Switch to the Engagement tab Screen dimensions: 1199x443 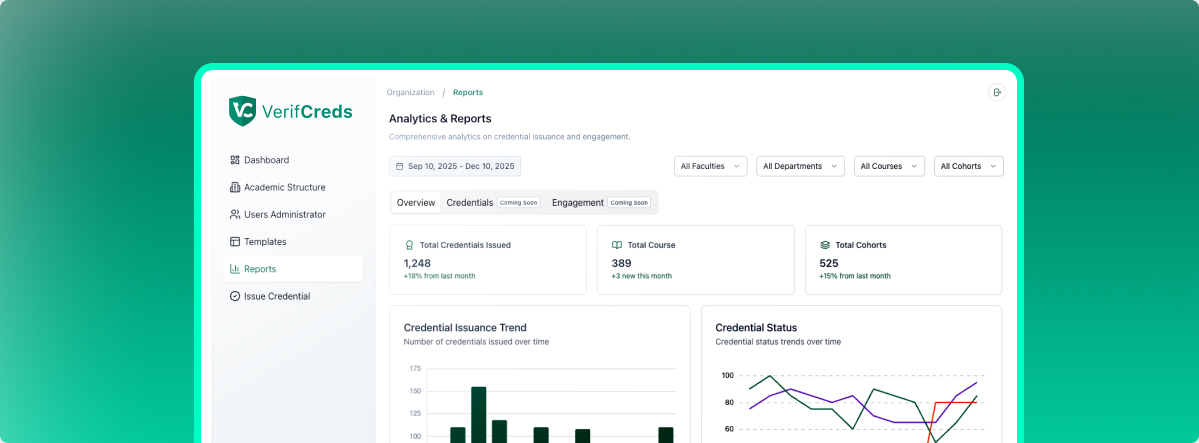(602, 203)
